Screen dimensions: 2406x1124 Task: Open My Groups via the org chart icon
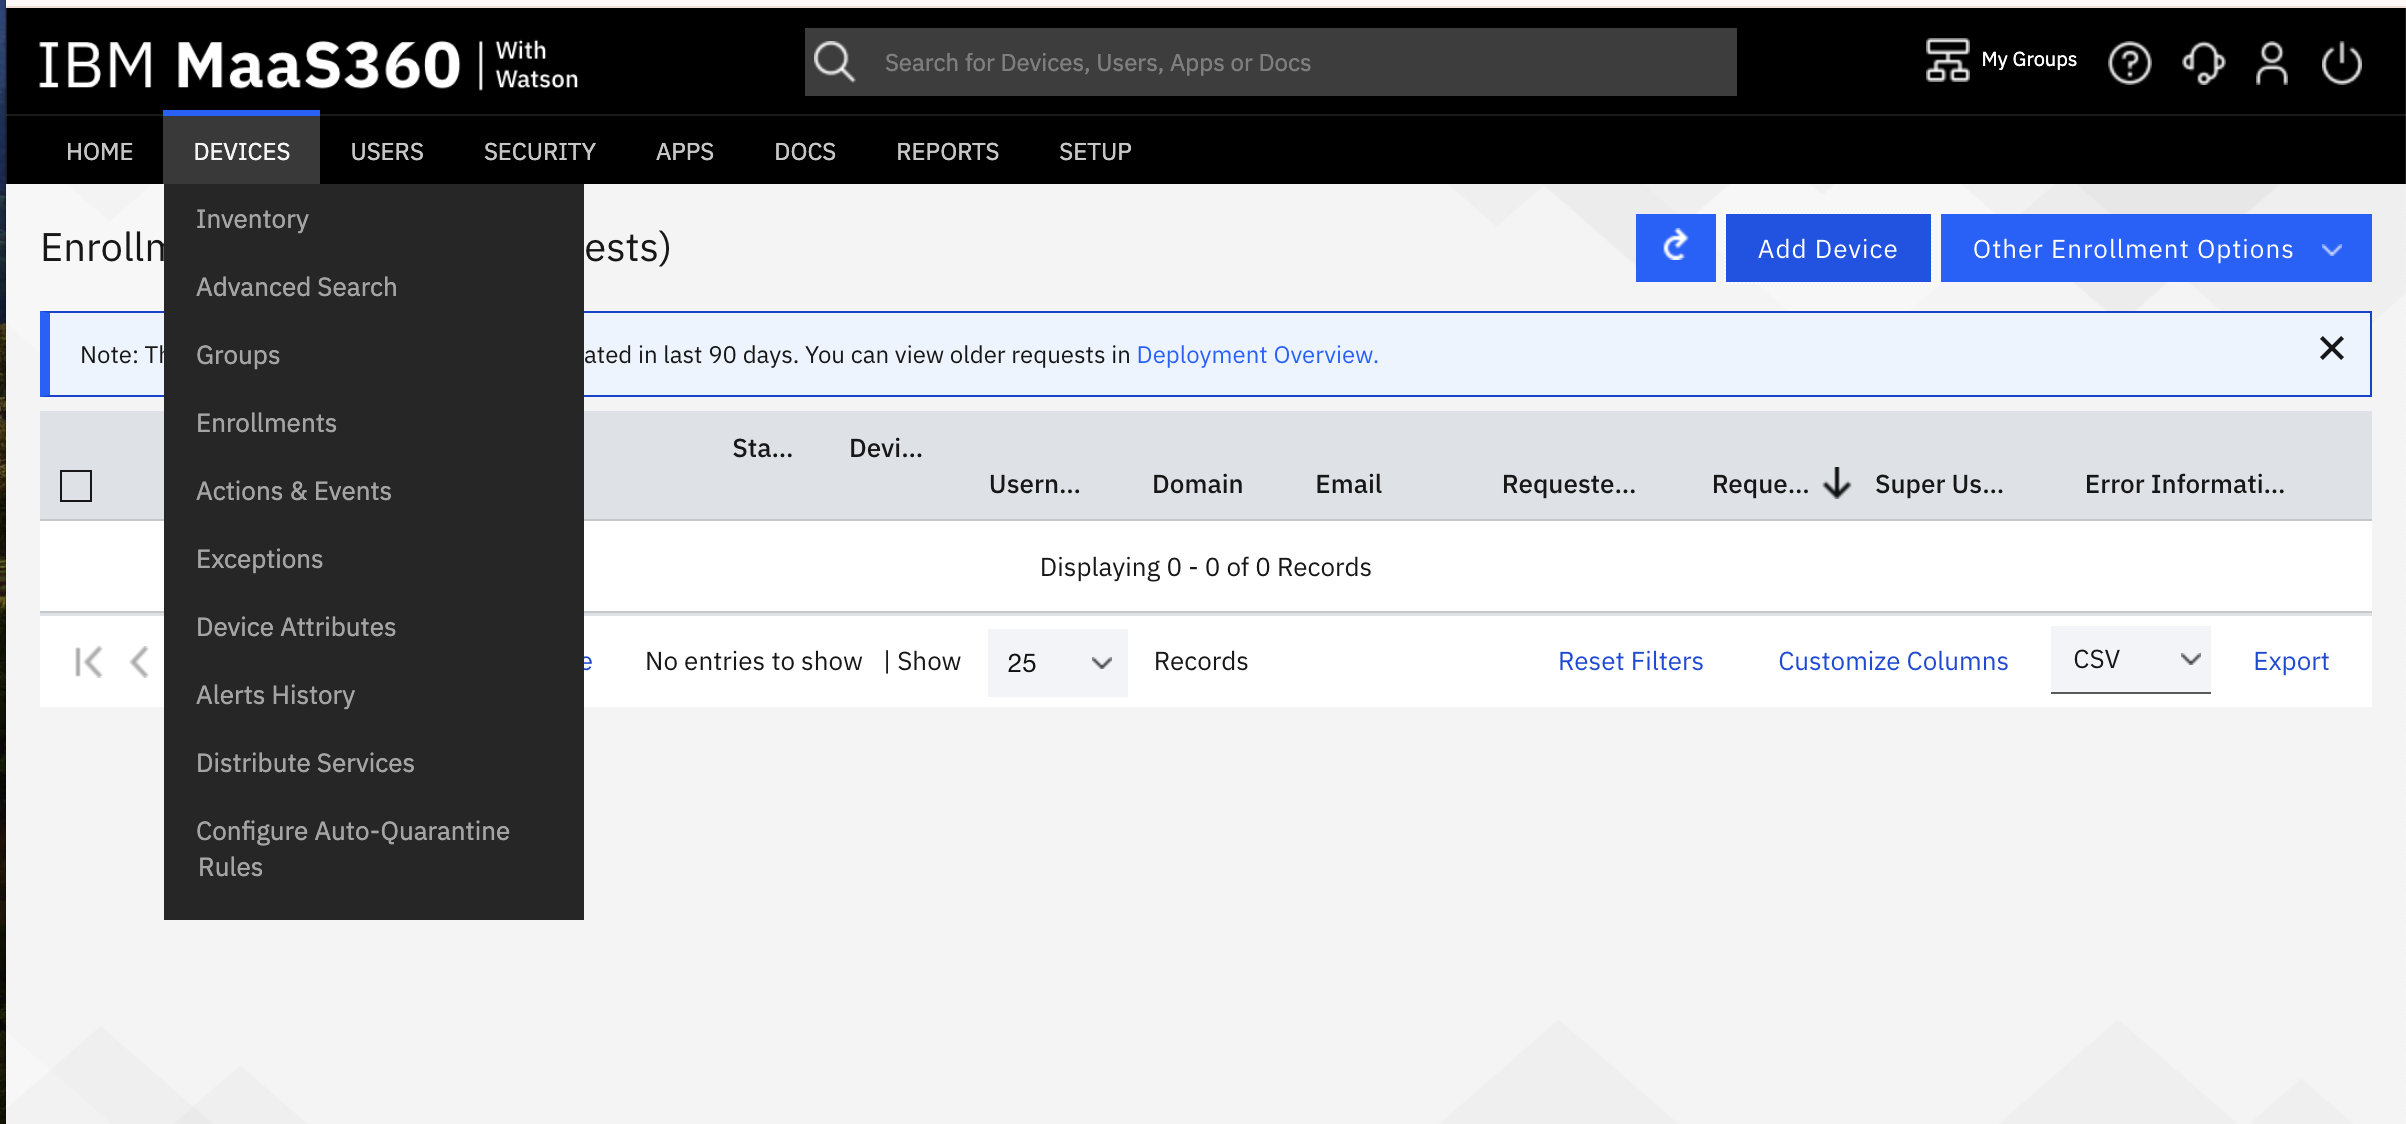click(x=1946, y=61)
